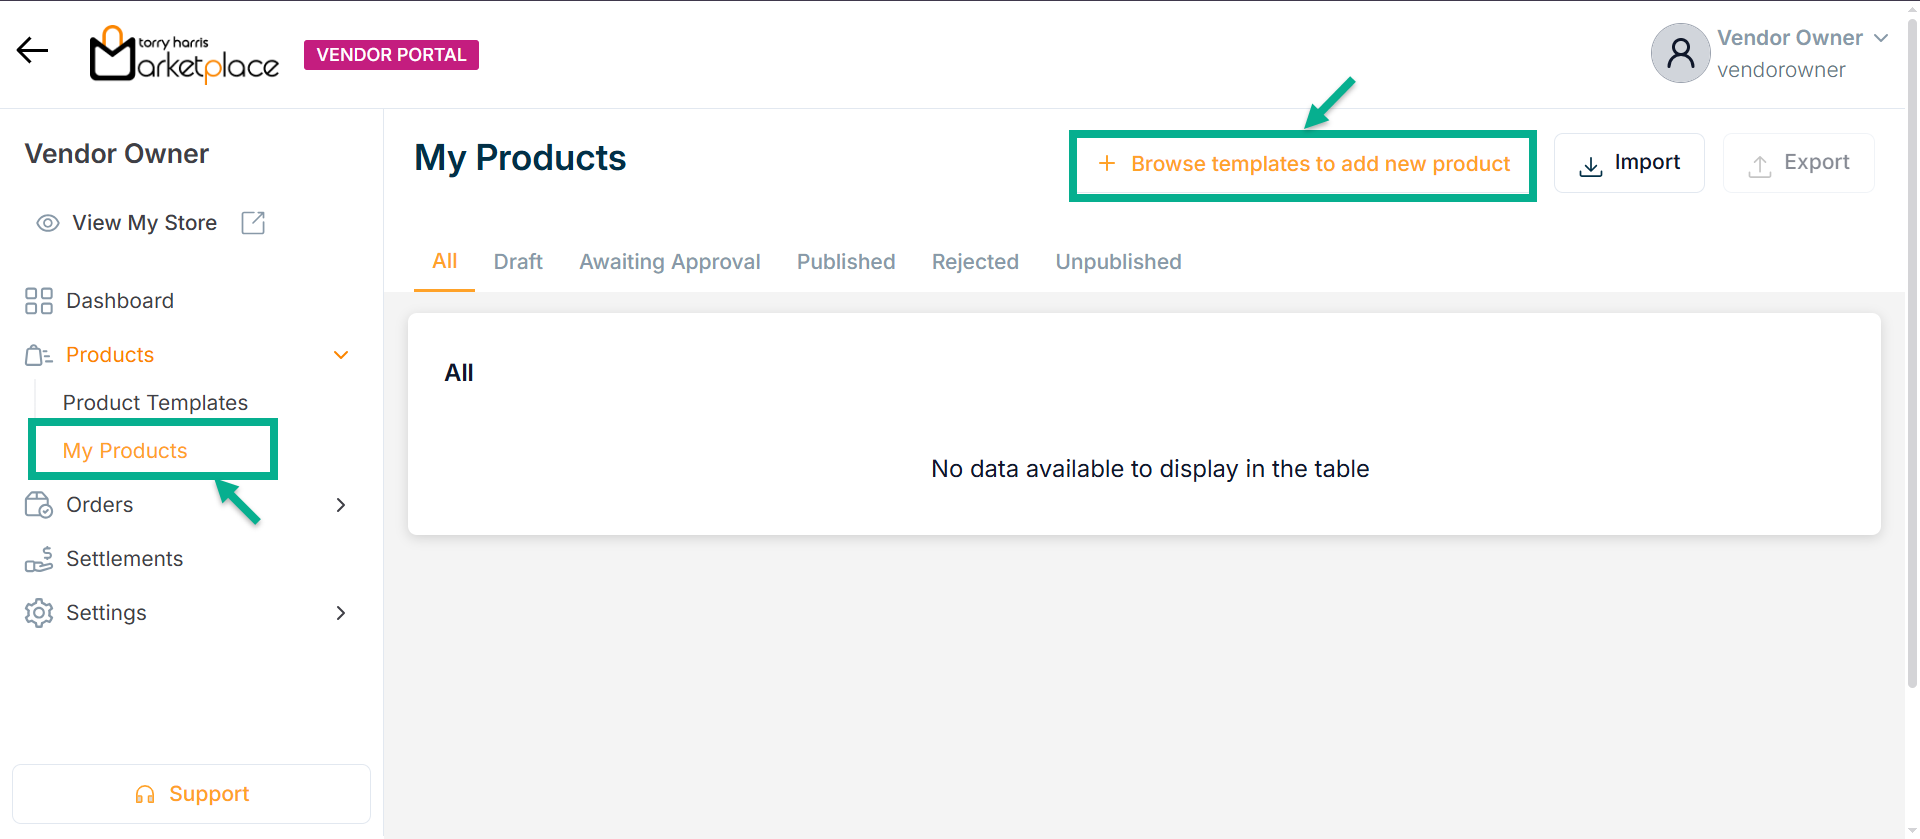Screen dimensions: 1920x839
Task: Click the Import button
Action: coord(1629,163)
